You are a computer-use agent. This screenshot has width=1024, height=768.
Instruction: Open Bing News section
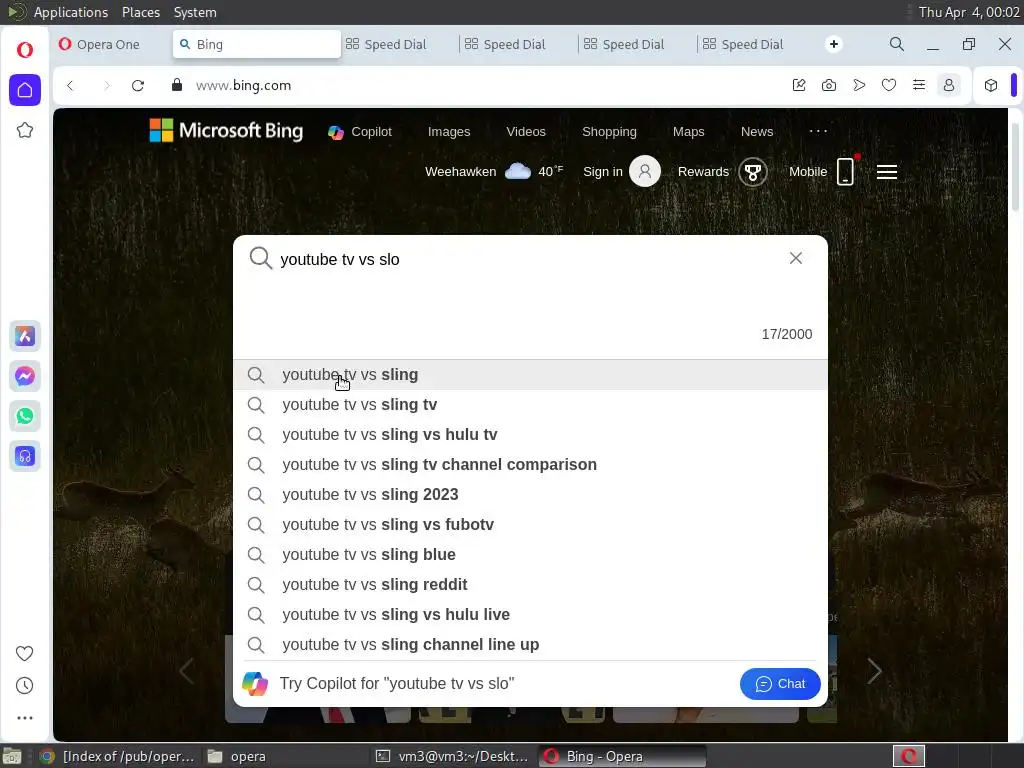tap(756, 131)
